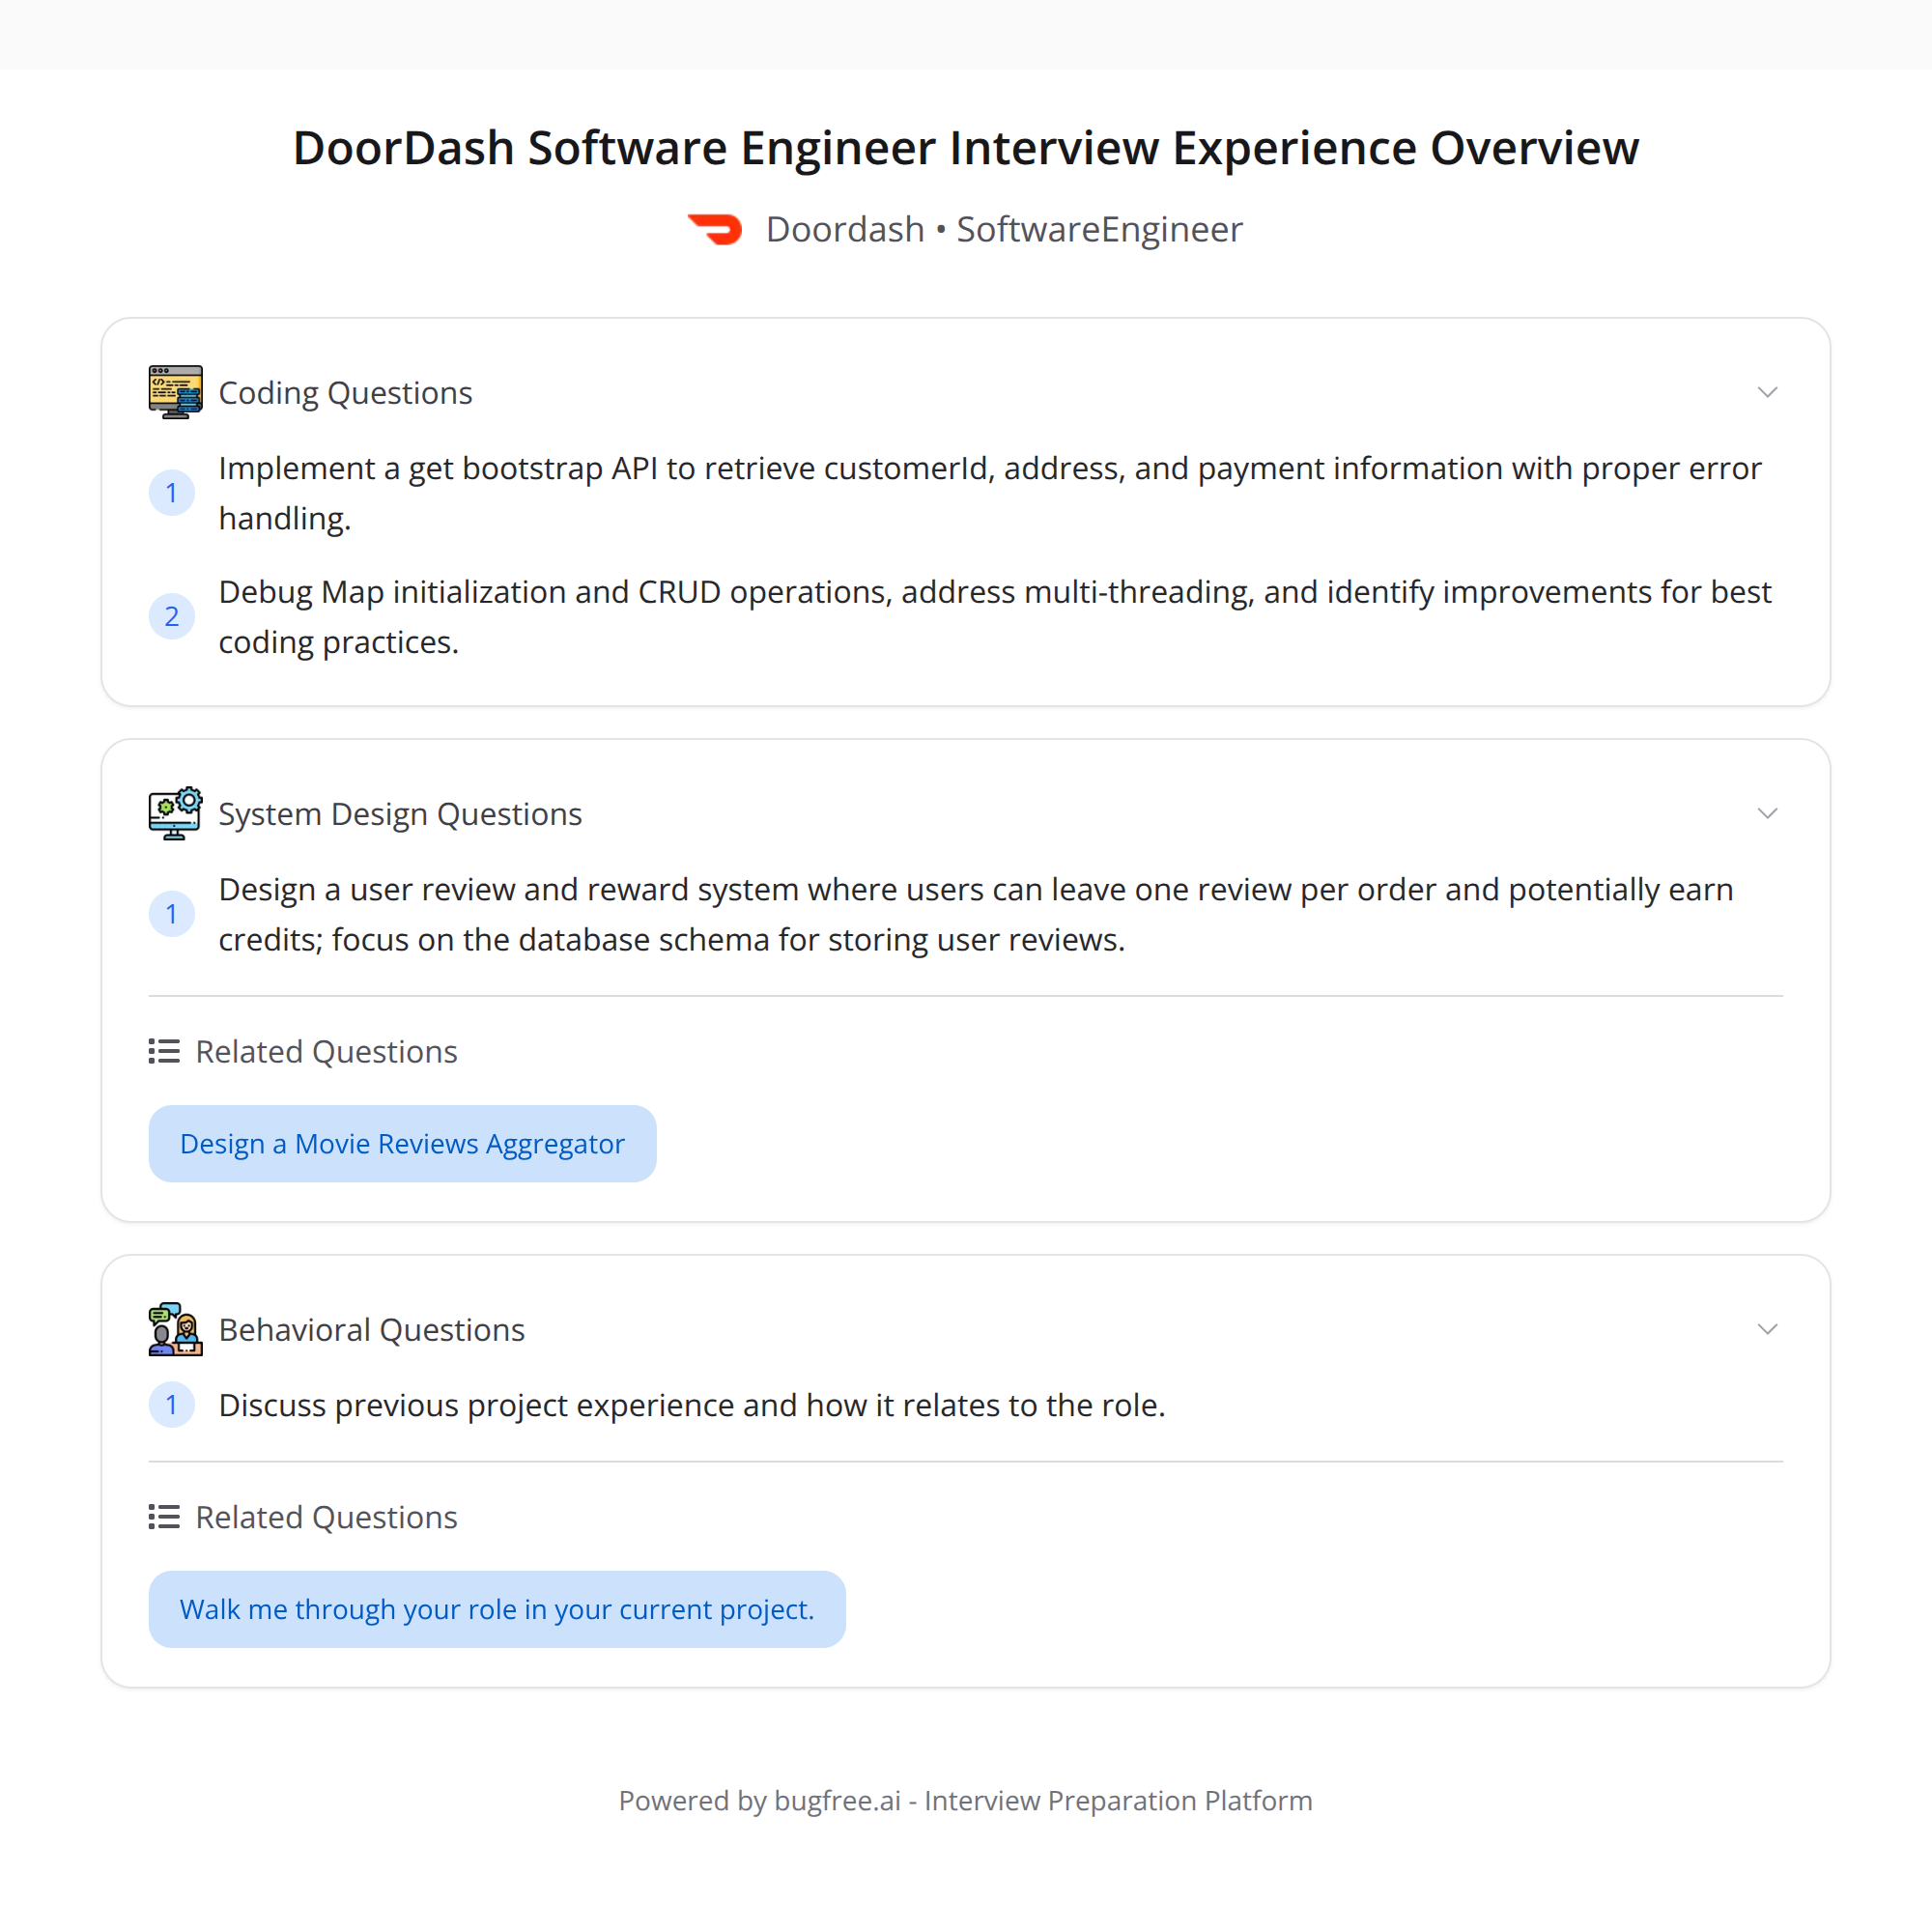Click the Coding Questions heading

(x=345, y=393)
